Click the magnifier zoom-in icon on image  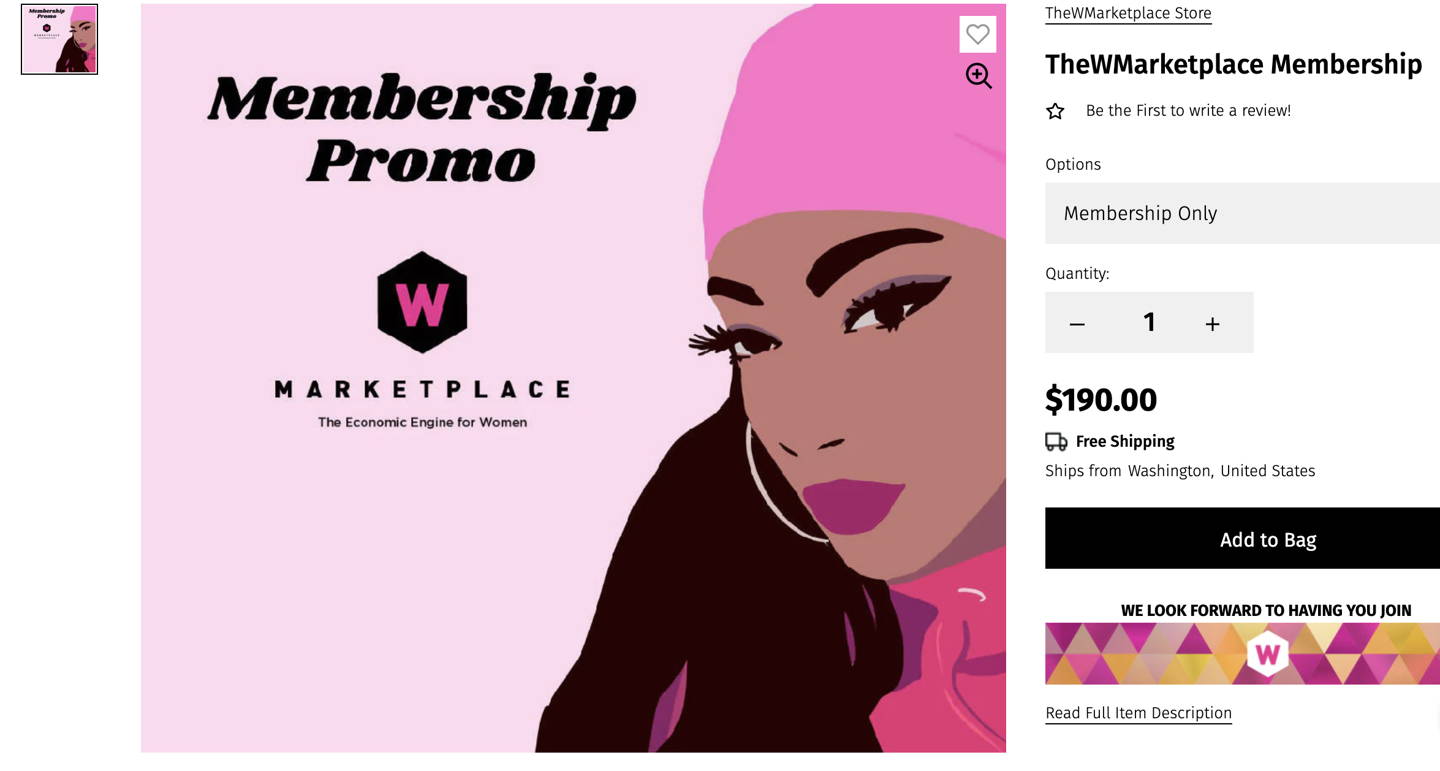pyautogui.click(x=978, y=76)
